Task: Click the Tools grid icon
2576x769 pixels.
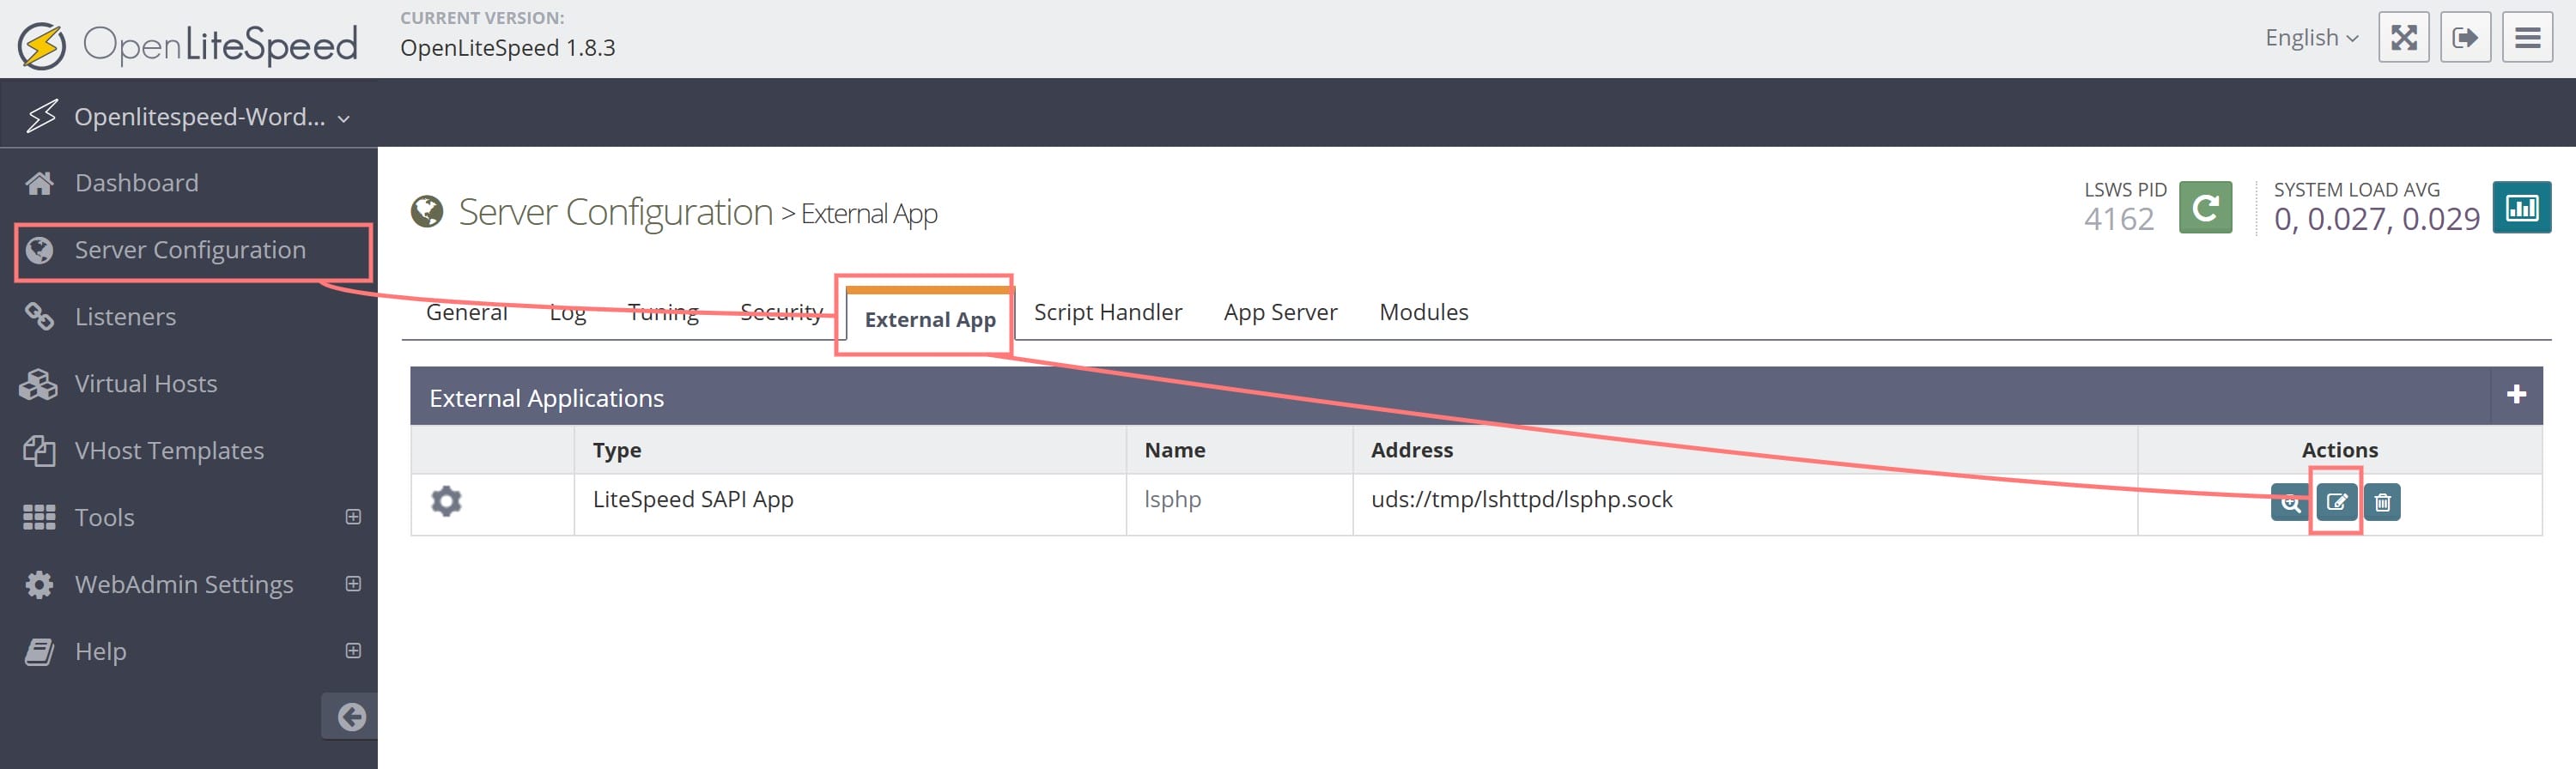Action: point(39,517)
